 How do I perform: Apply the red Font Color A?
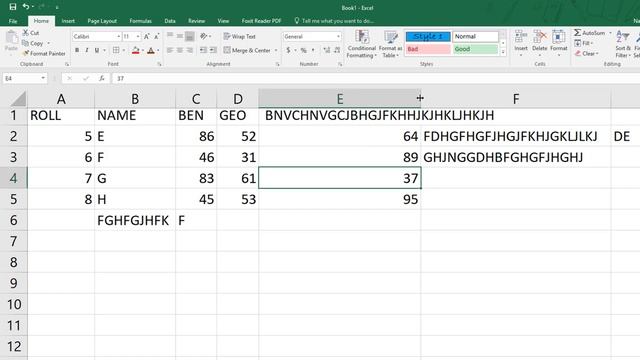click(x=151, y=50)
